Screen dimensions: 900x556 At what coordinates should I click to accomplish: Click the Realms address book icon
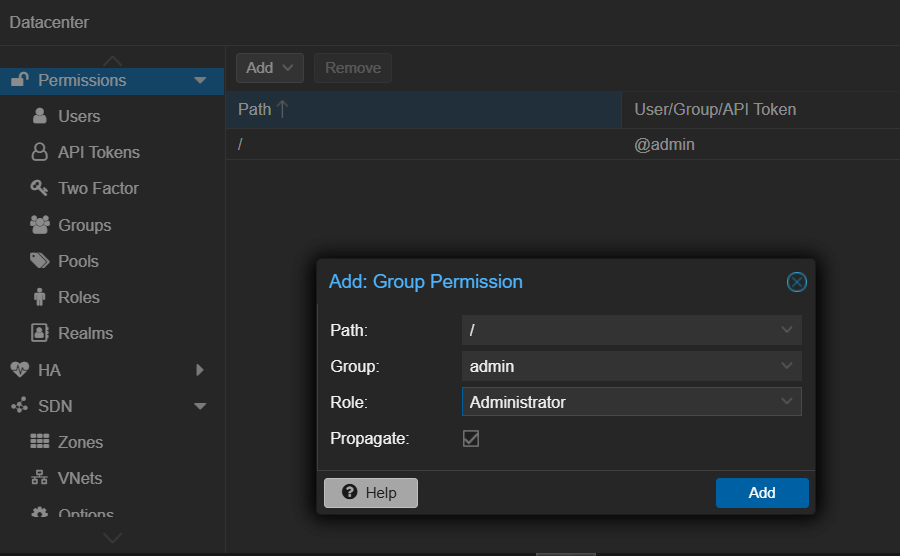click(x=40, y=333)
